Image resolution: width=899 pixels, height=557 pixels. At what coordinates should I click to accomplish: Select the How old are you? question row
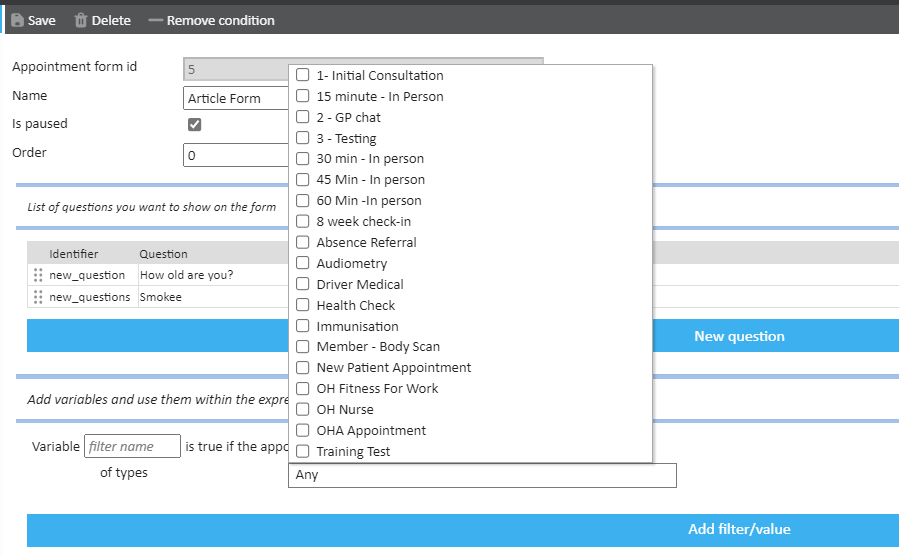click(186, 275)
